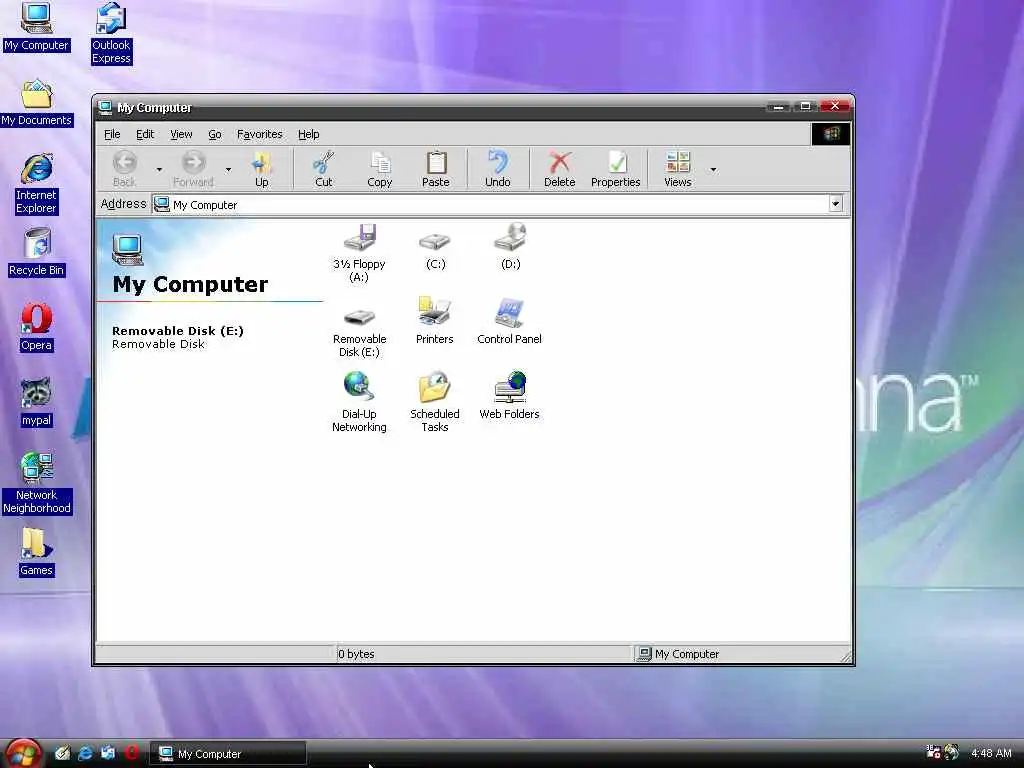Viewport: 1024px width, 768px height.
Task: Select the Removable Disk (E:) icon
Action: tap(359, 319)
